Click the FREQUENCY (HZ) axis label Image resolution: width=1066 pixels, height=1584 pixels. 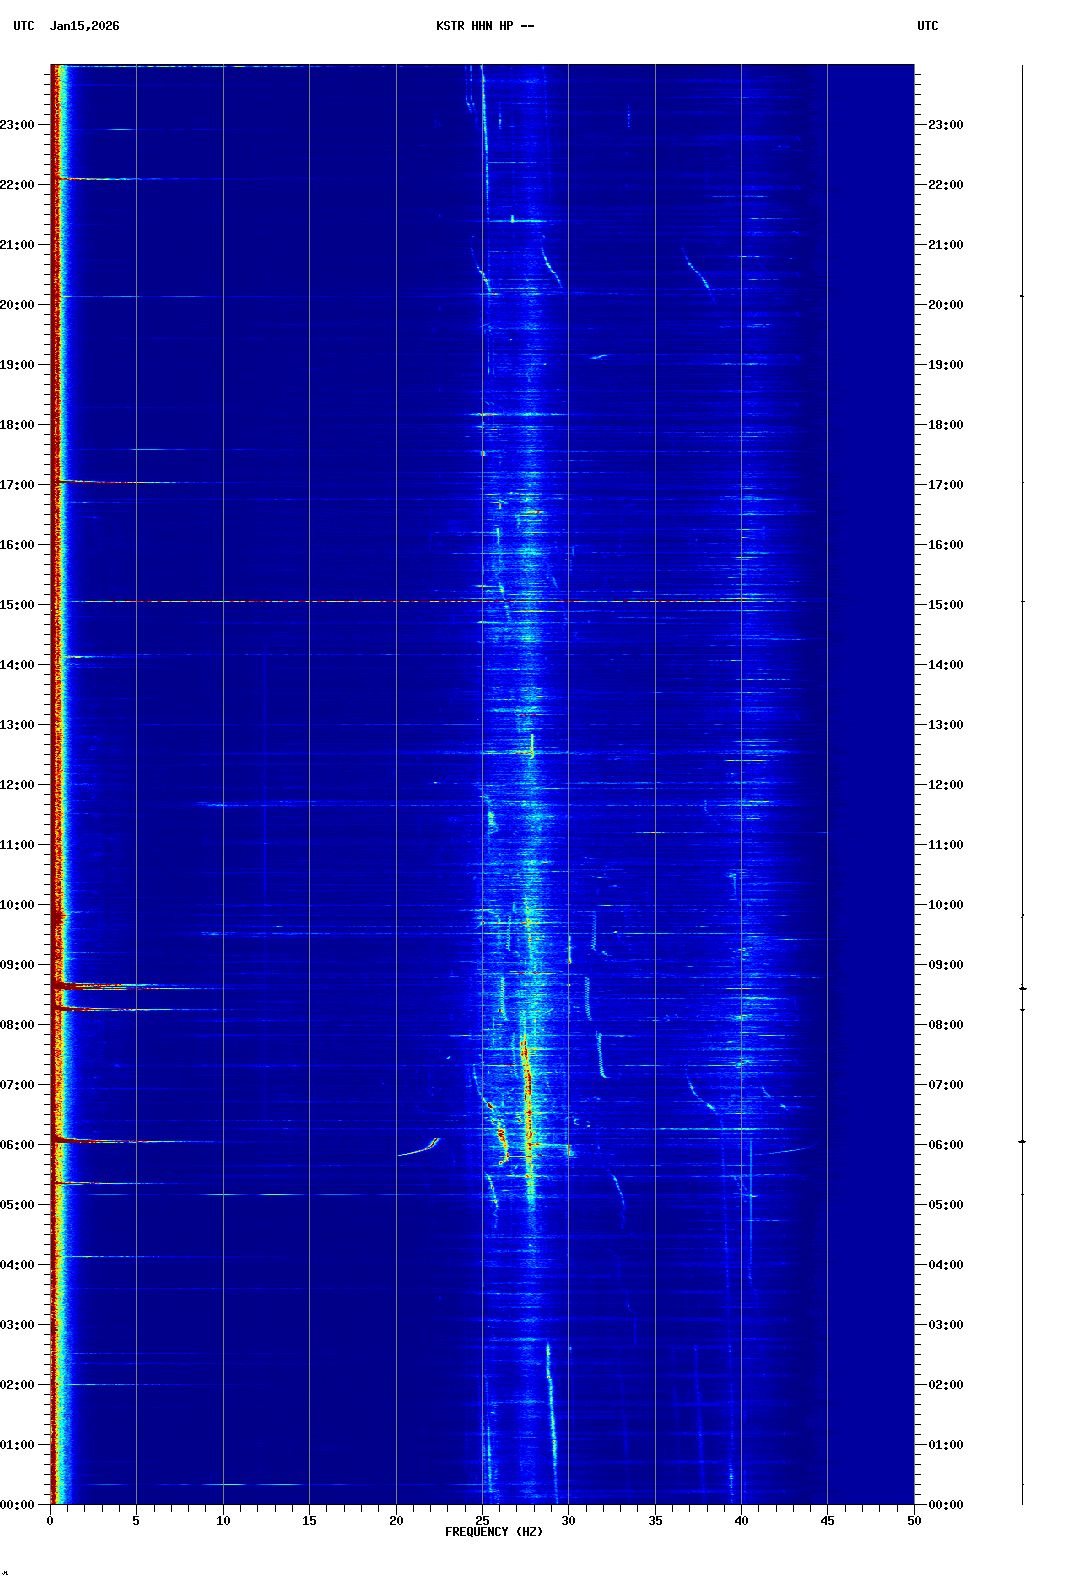point(493,1532)
